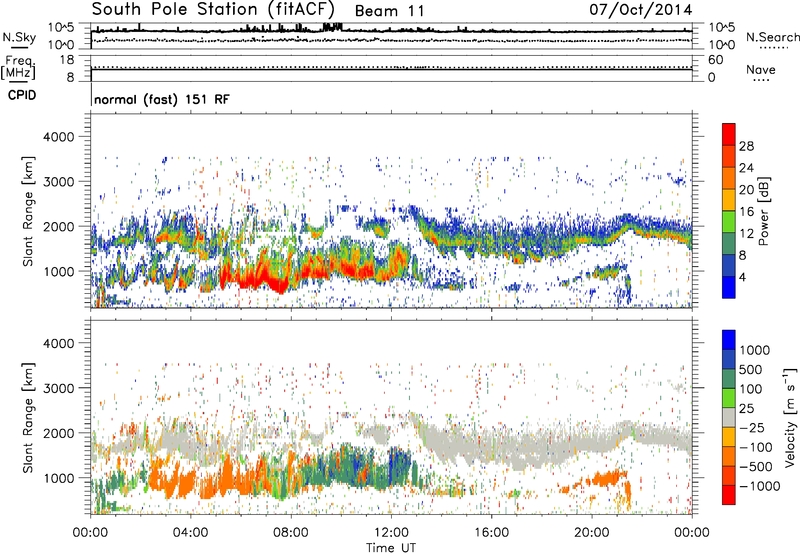The image size is (800, 554).
Task: Select the '12:00' time tick label
Action: (391, 533)
